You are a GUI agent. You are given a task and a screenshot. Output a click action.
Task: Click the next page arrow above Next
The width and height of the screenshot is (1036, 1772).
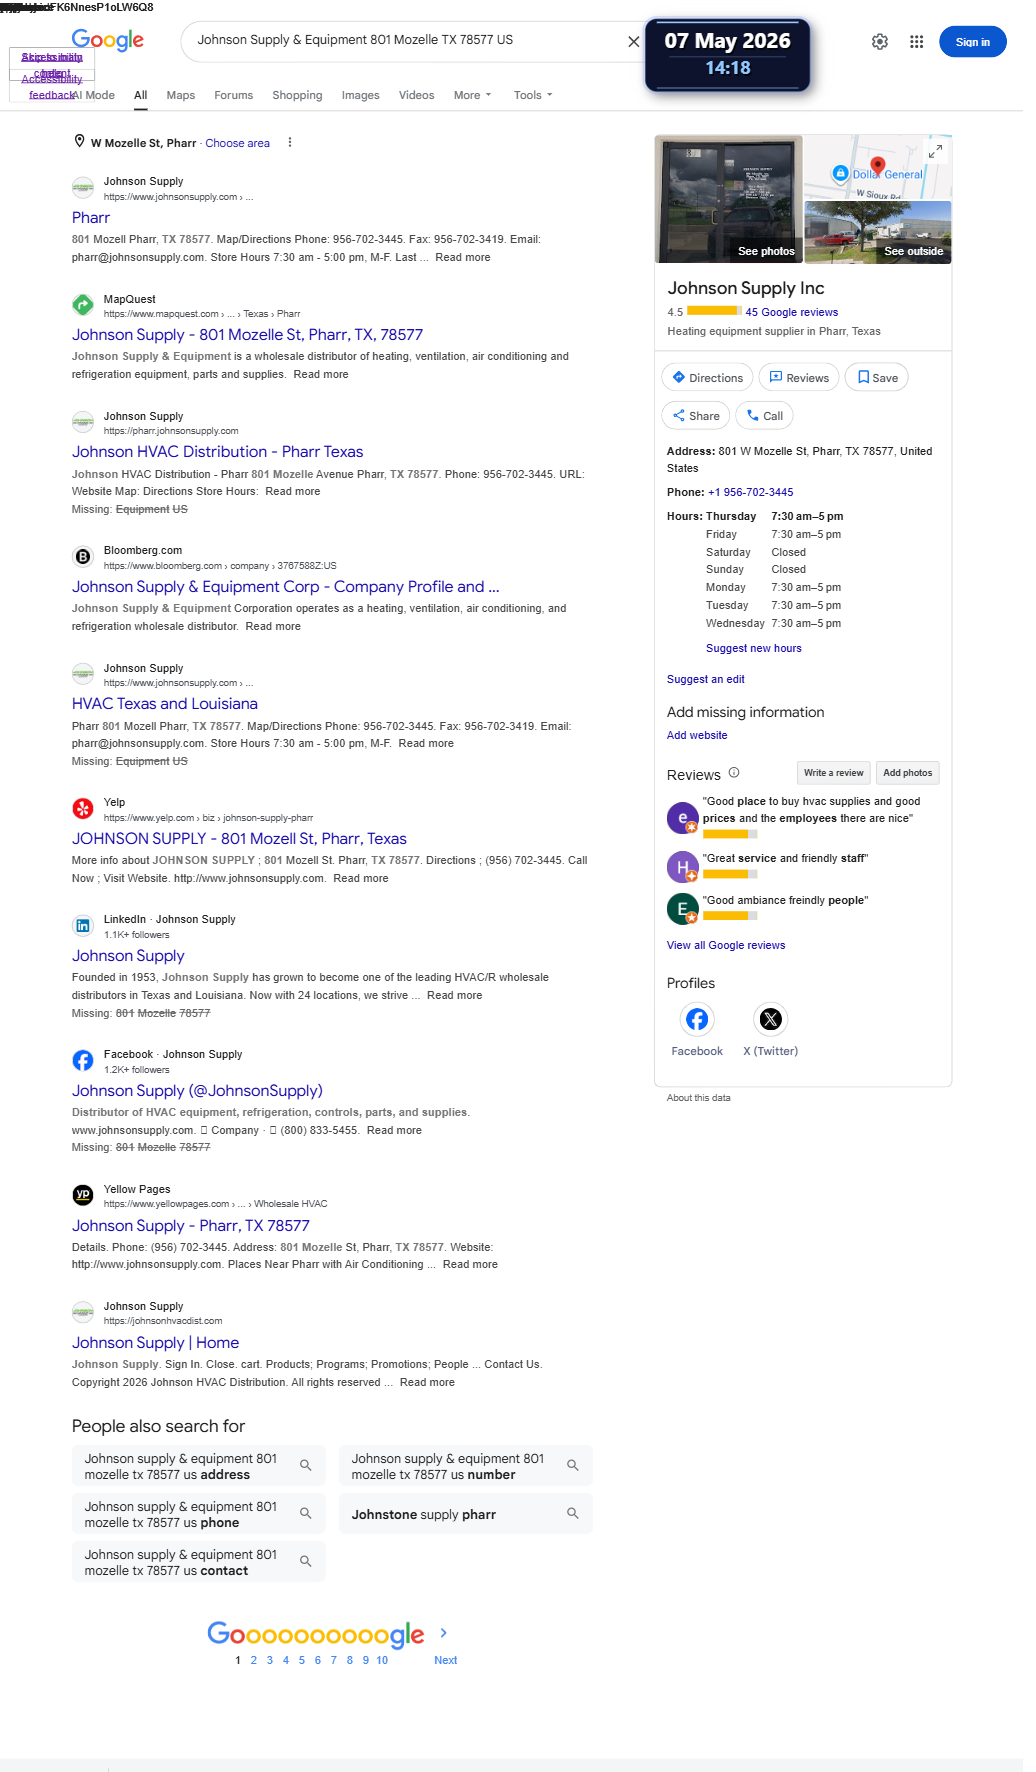point(444,1633)
